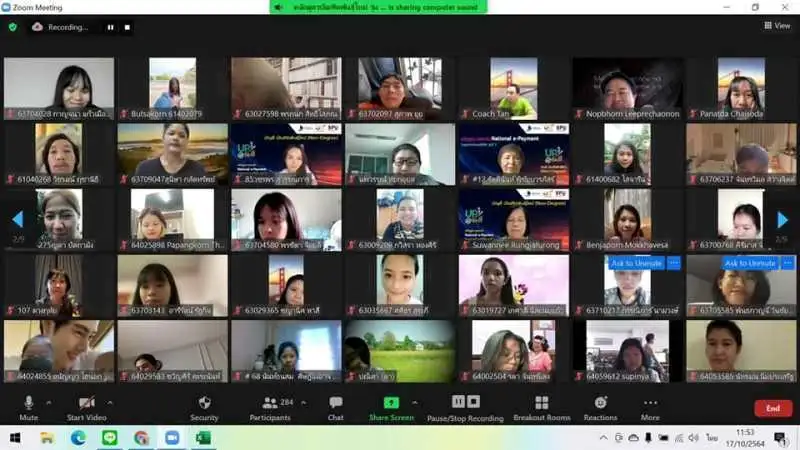Toggle the Mute microphone button
Screen dimensions: 800x450
(29, 403)
